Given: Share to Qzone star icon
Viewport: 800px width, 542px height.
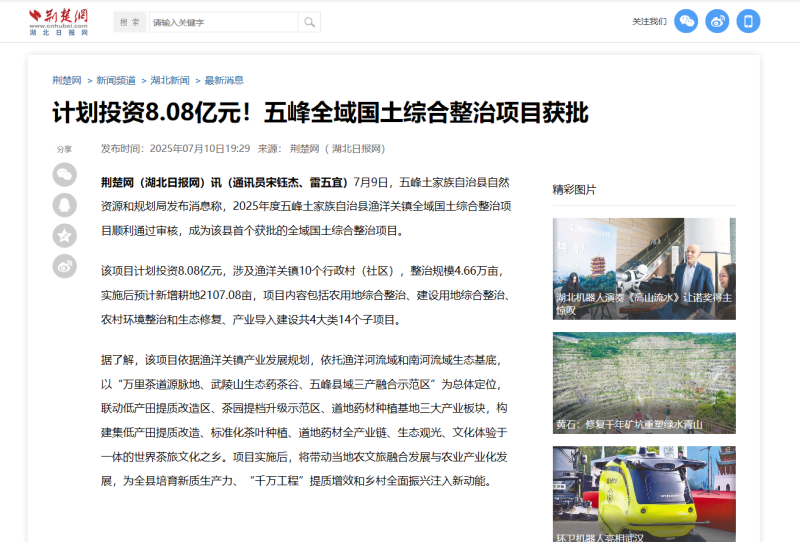Looking at the screenshot, I should point(65,236).
